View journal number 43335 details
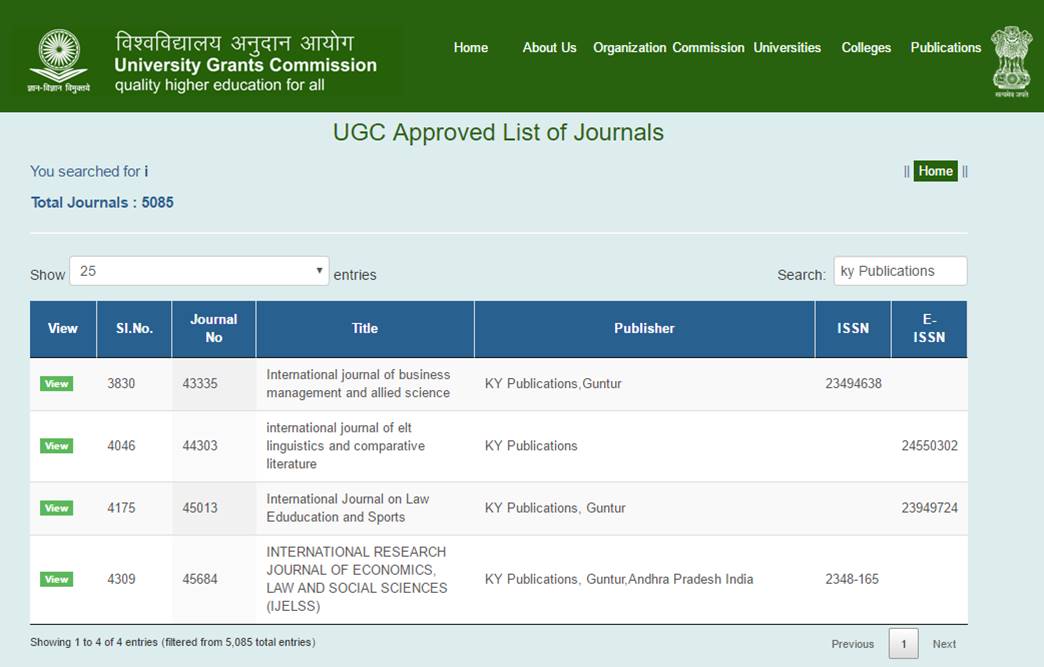This screenshot has width=1044, height=667. (57, 384)
